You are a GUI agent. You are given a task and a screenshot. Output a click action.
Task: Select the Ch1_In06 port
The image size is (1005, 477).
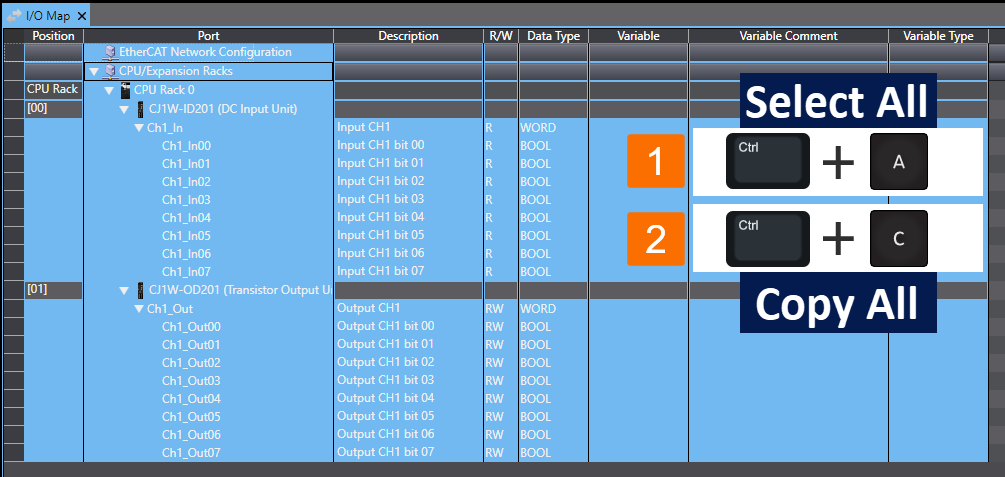[x=187, y=253]
